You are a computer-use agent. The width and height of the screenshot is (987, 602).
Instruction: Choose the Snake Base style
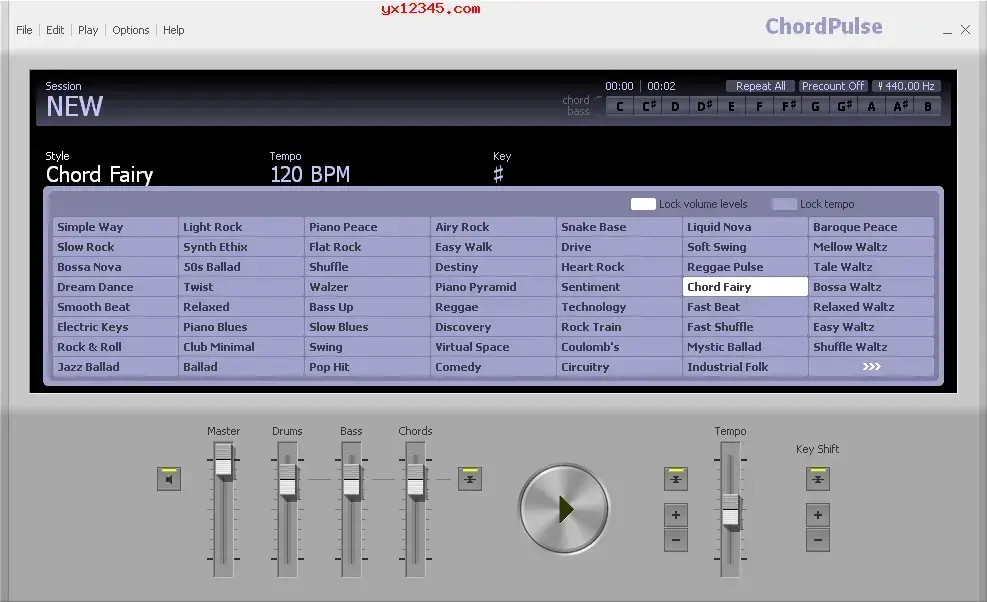(x=619, y=227)
